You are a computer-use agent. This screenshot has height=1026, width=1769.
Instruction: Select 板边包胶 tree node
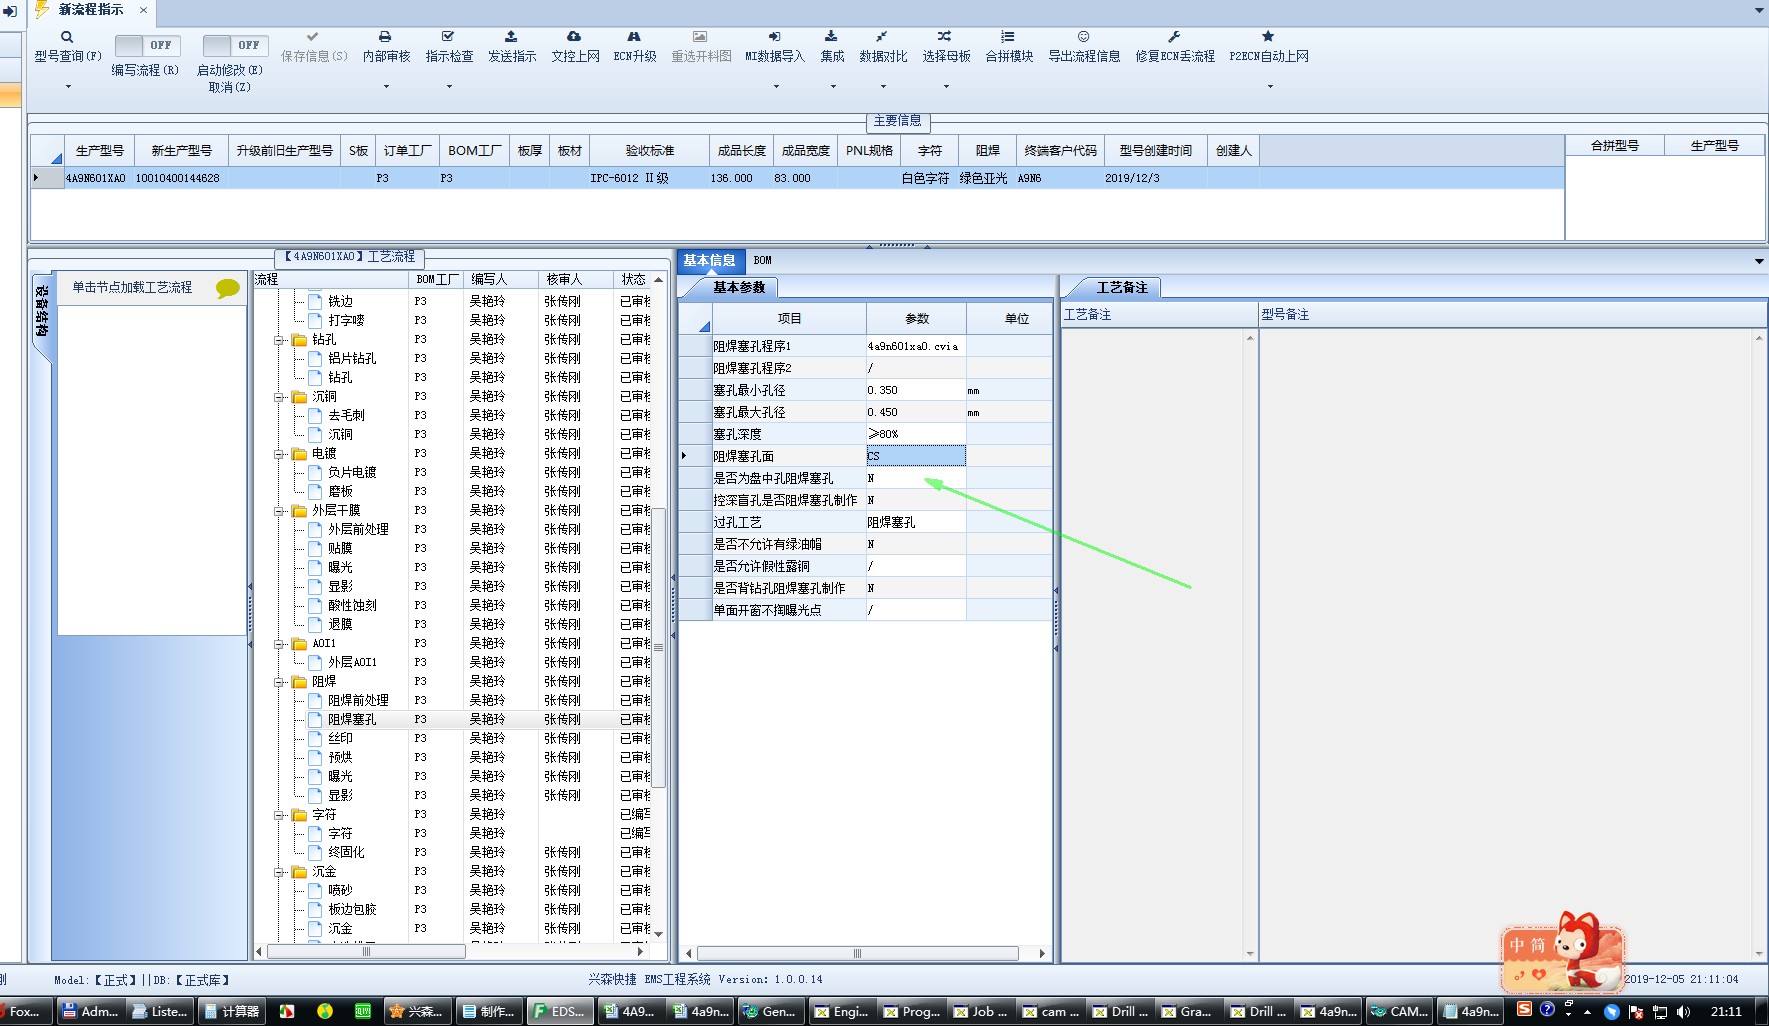352,909
